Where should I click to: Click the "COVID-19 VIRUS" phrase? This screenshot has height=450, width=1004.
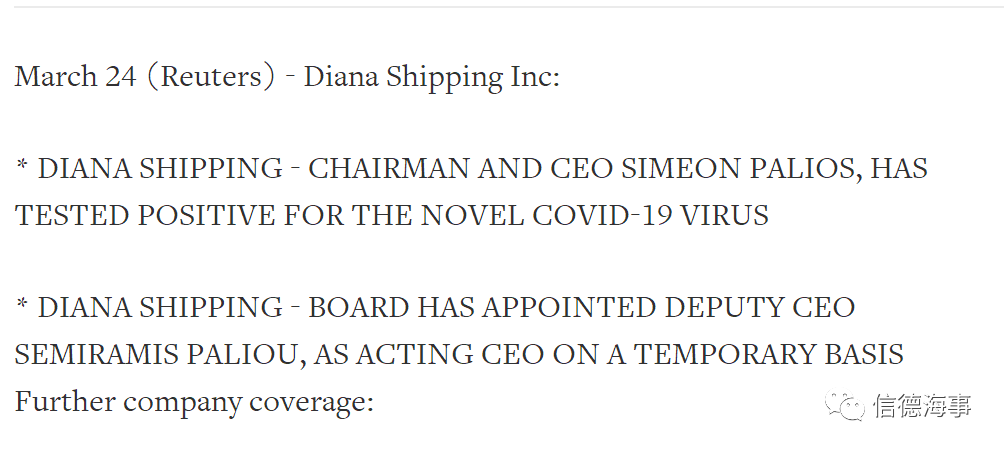650,216
